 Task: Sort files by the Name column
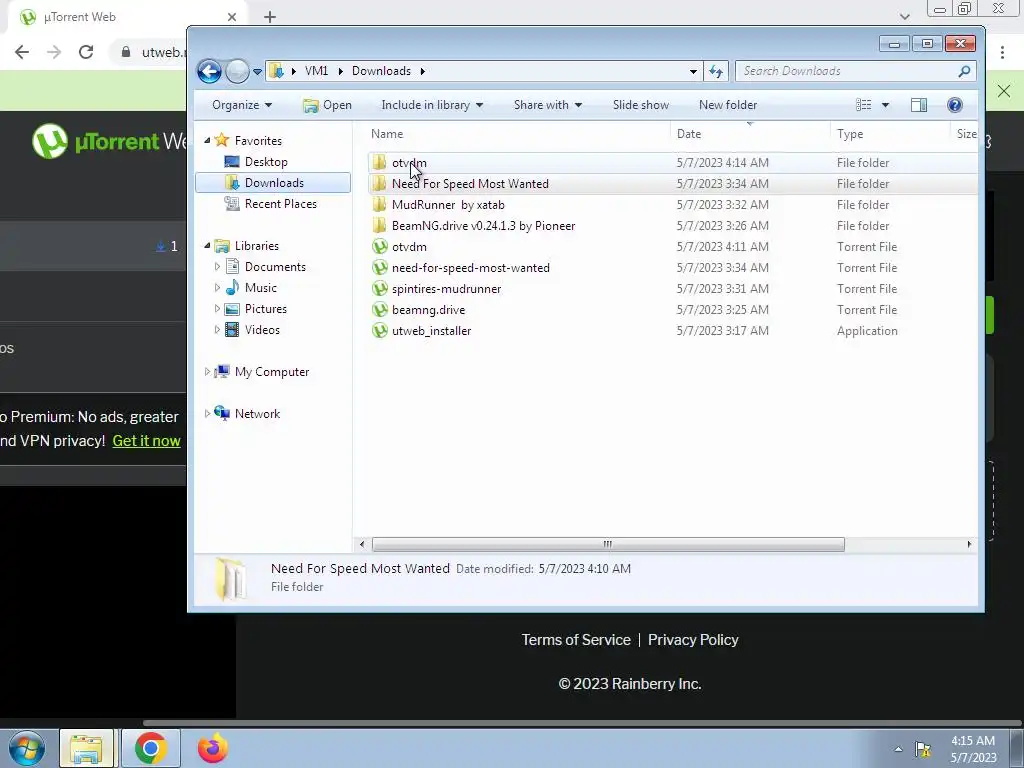click(x=387, y=134)
